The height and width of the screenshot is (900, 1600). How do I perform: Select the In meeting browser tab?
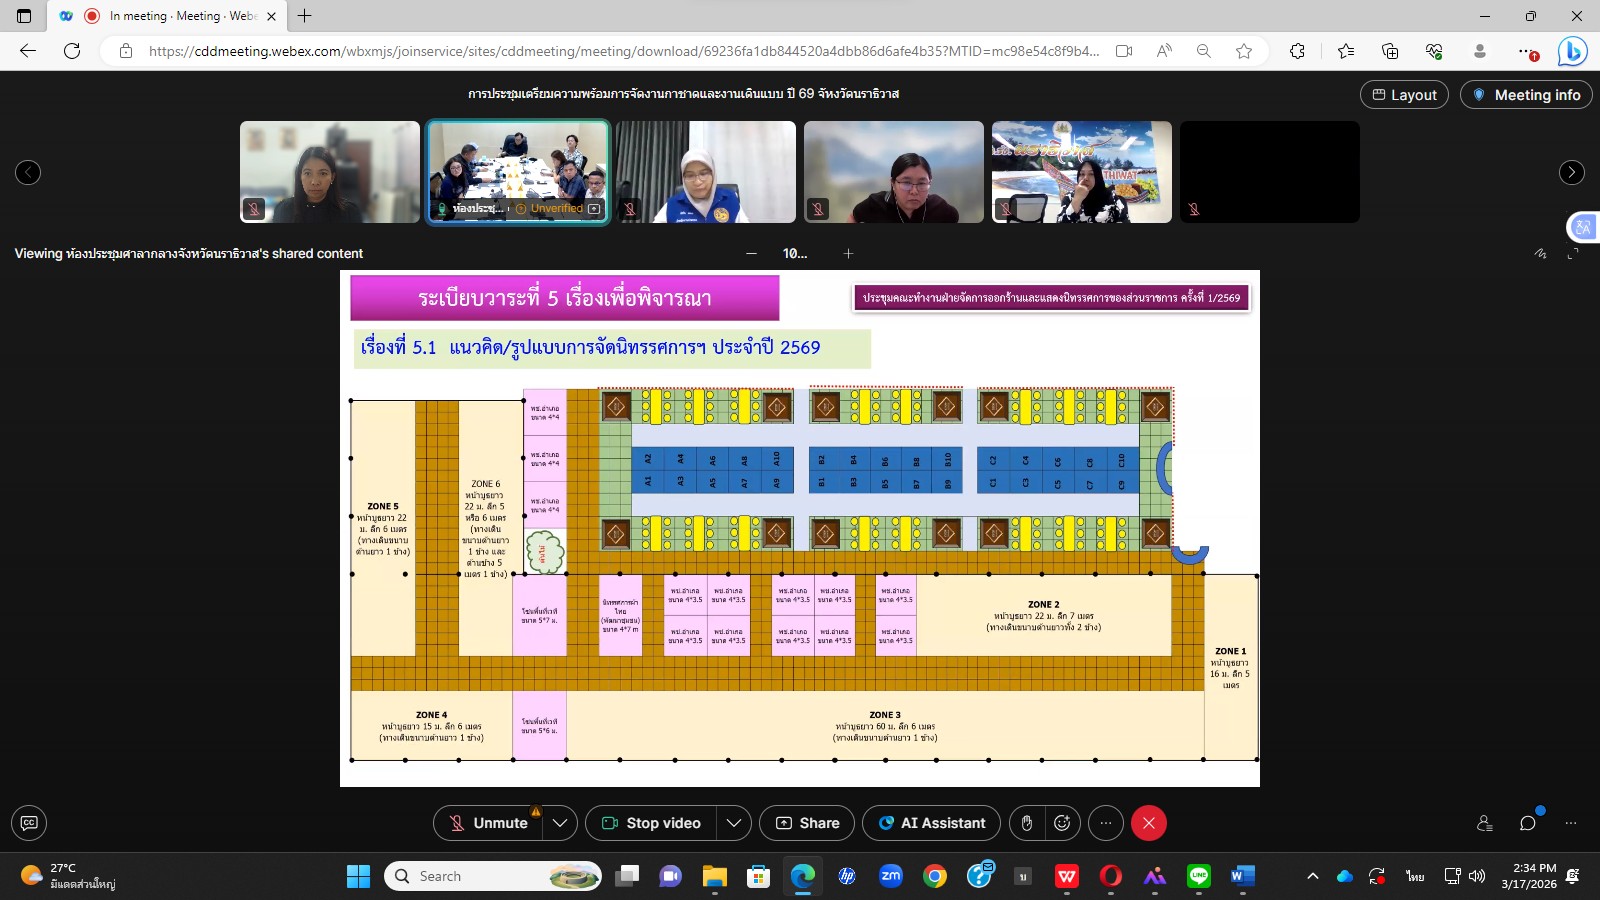168,16
